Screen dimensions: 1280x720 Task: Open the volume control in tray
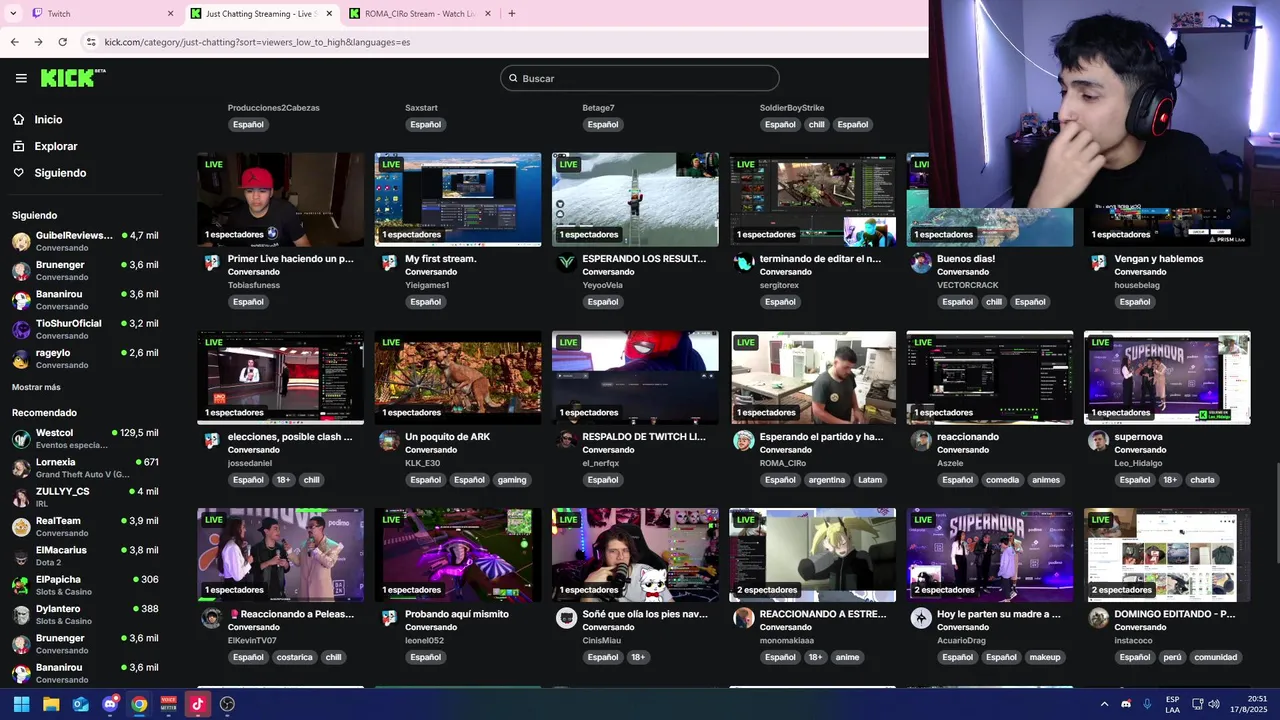click(x=1213, y=704)
